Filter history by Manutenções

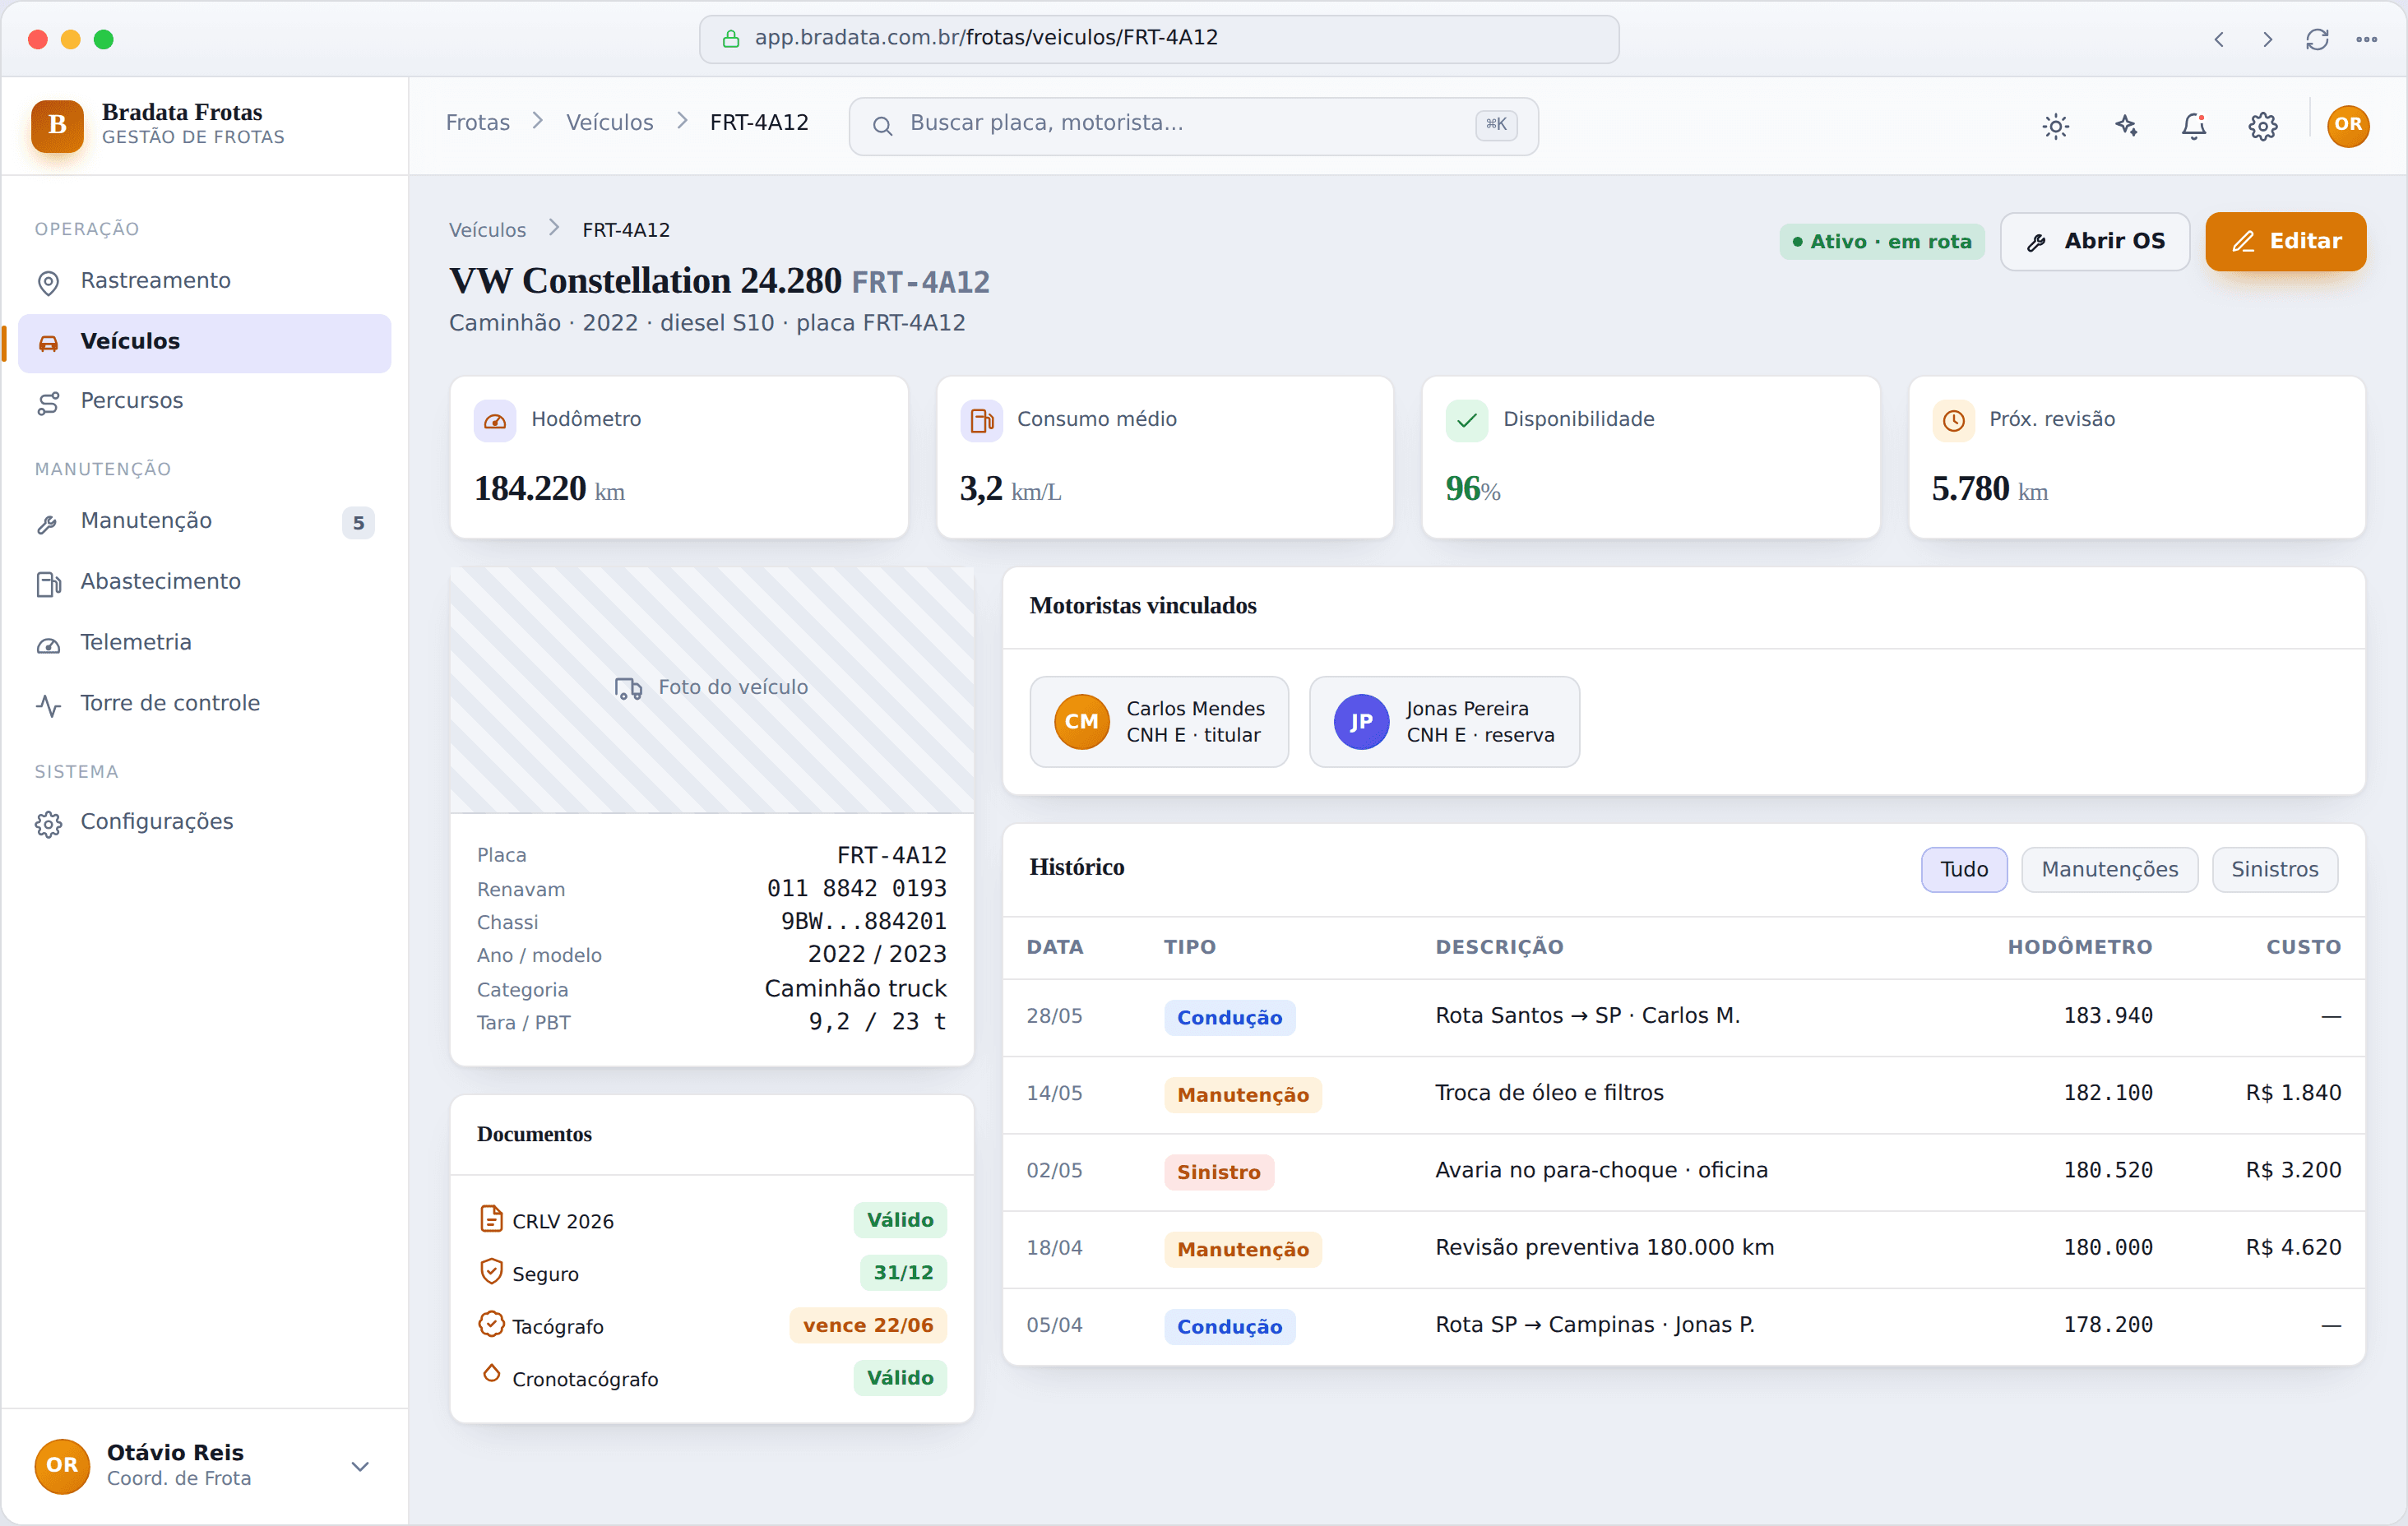tap(2109, 869)
